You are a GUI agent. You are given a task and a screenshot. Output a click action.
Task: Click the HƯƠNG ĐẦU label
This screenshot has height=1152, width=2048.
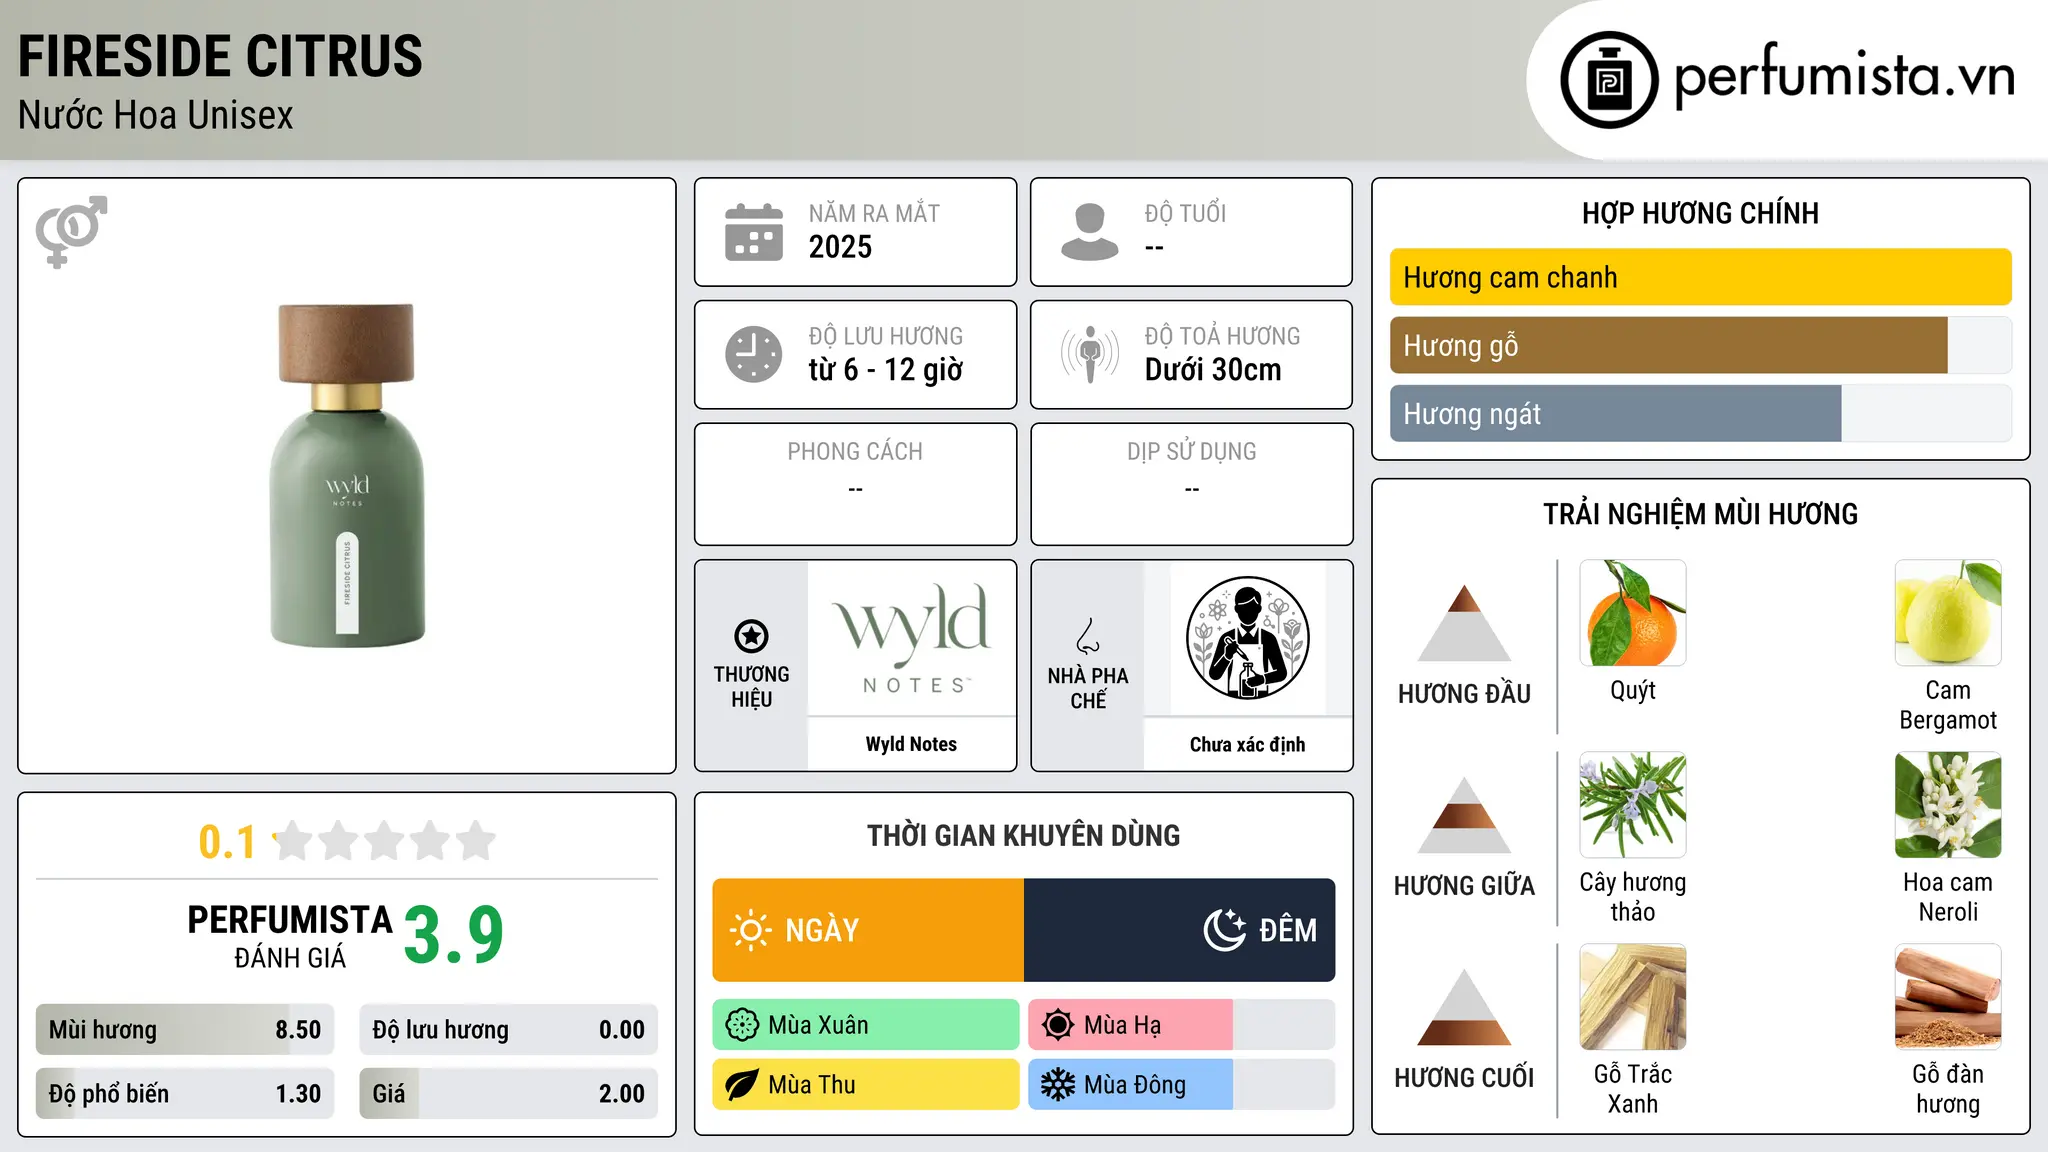tap(1464, 694)
